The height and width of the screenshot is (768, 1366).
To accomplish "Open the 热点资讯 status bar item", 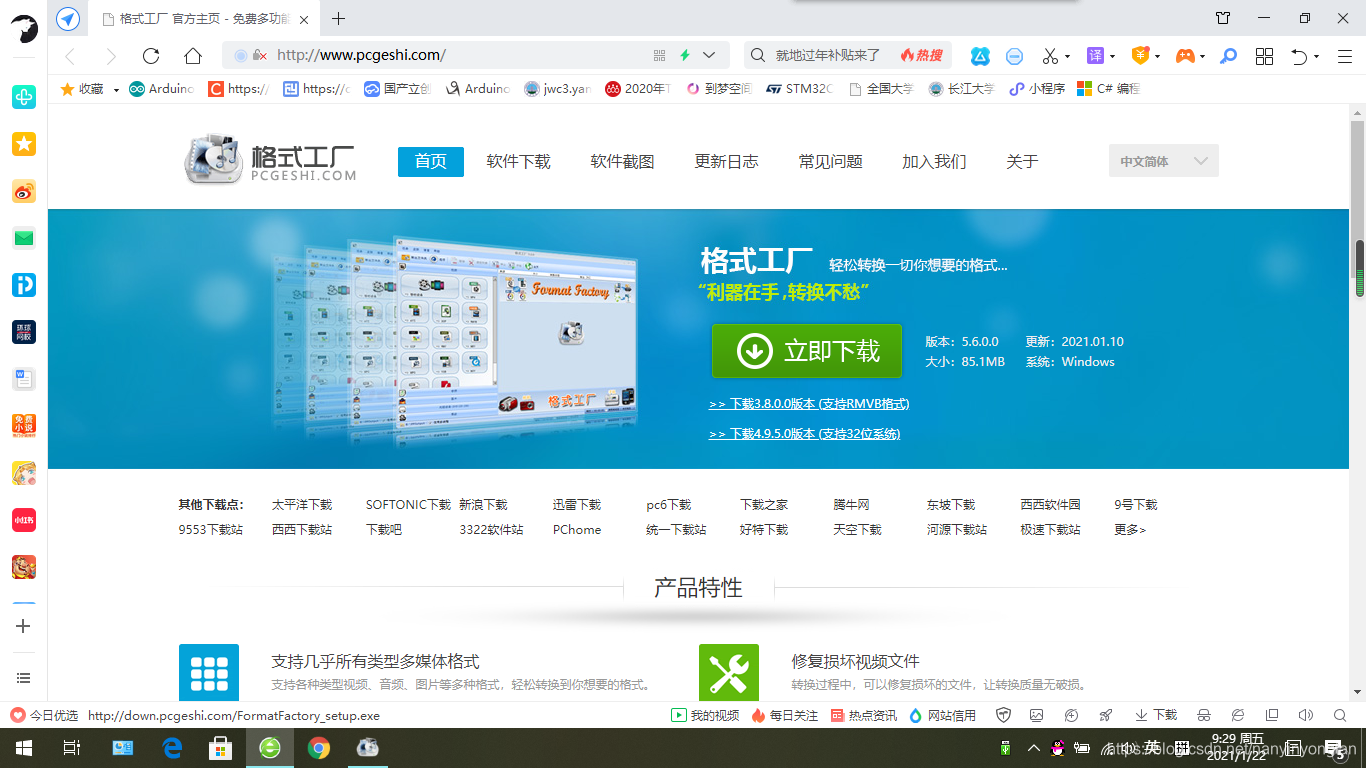I will (x=864, y=715).
